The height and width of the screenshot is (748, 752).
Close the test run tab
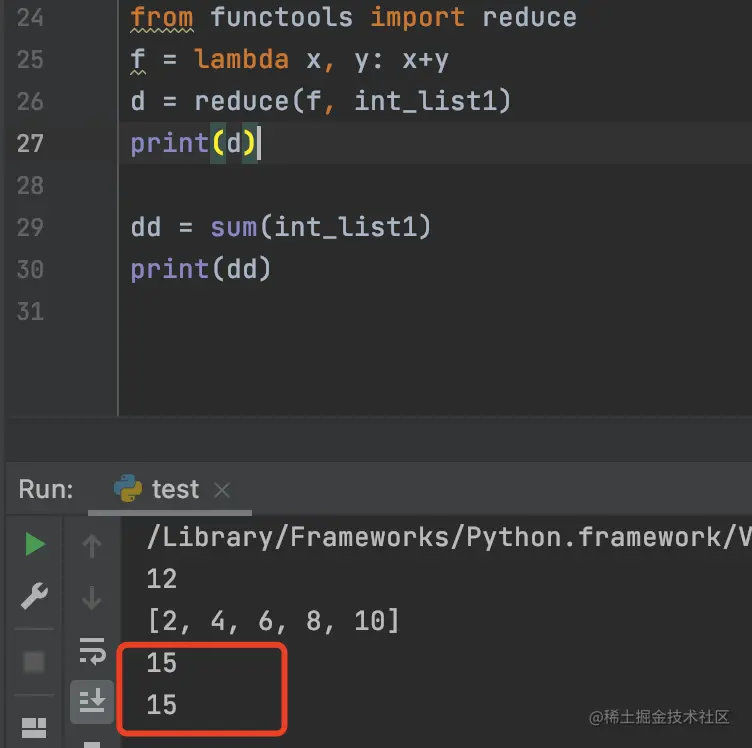(222, 490)
